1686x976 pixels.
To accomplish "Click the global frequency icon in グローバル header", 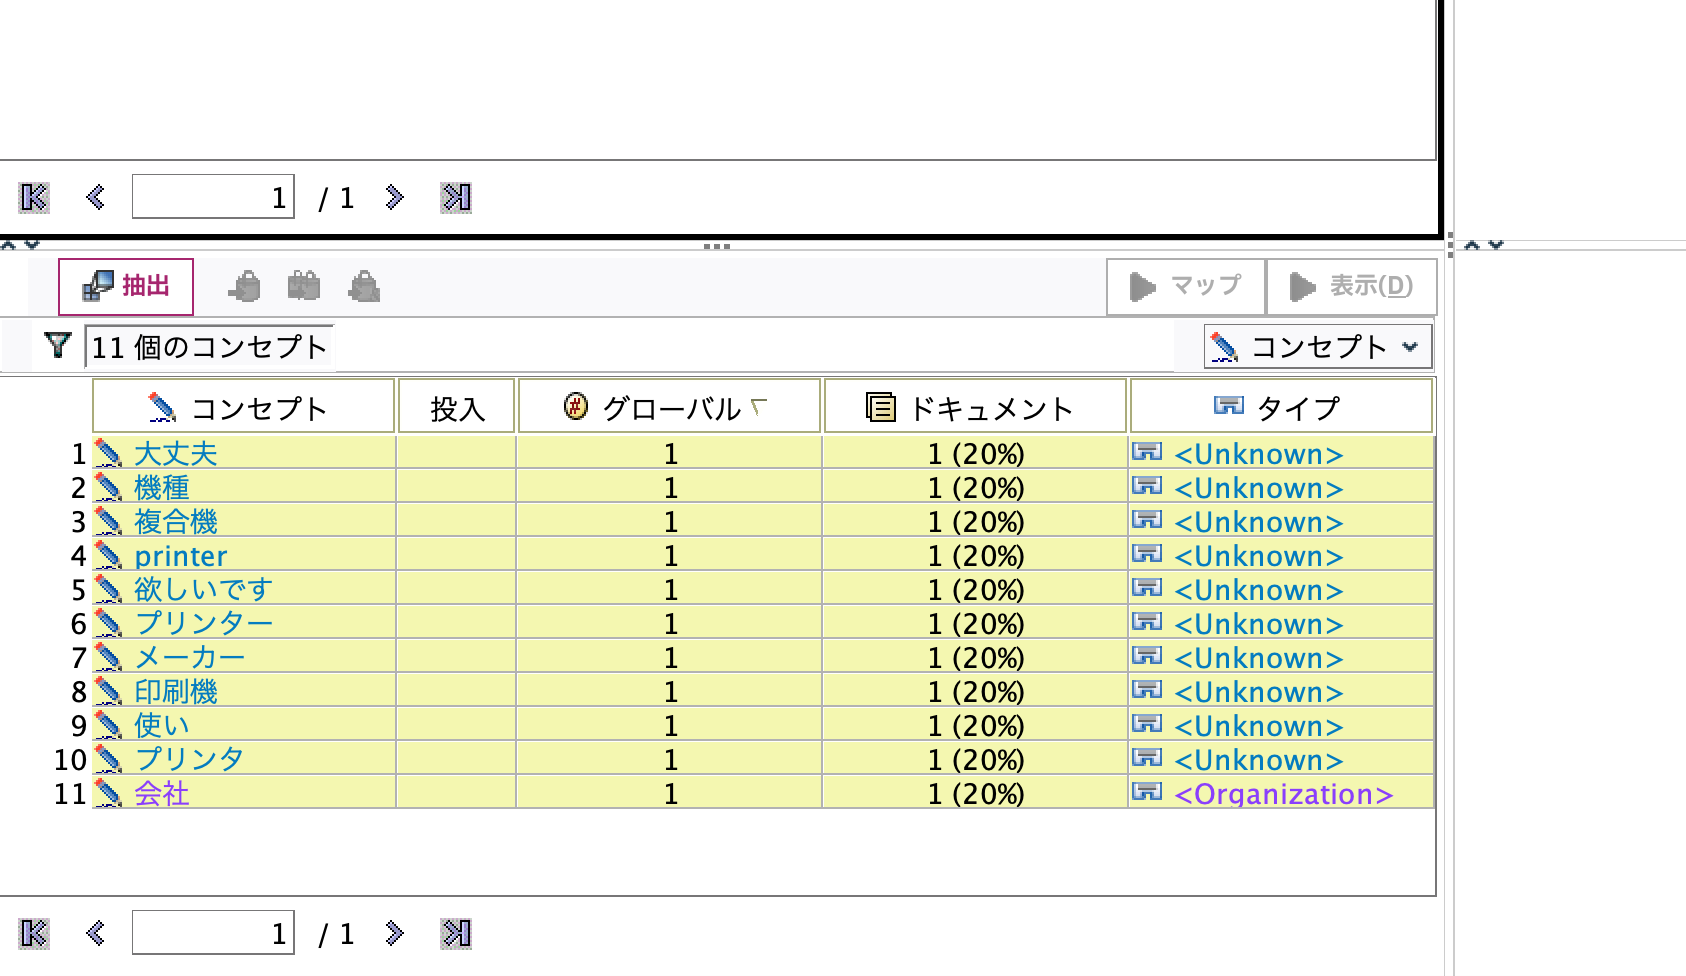I will click(x=574, y=405).
